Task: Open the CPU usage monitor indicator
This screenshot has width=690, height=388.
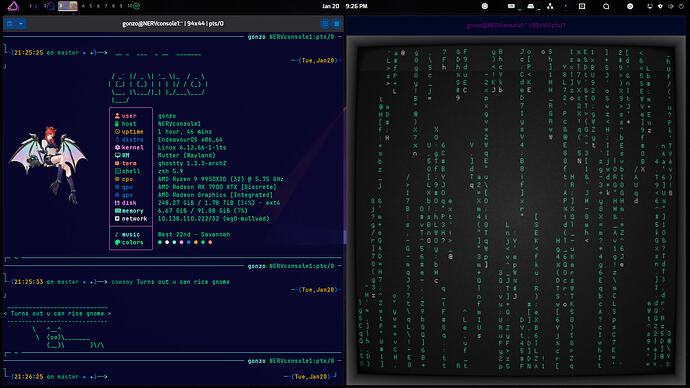Action: 511,6
